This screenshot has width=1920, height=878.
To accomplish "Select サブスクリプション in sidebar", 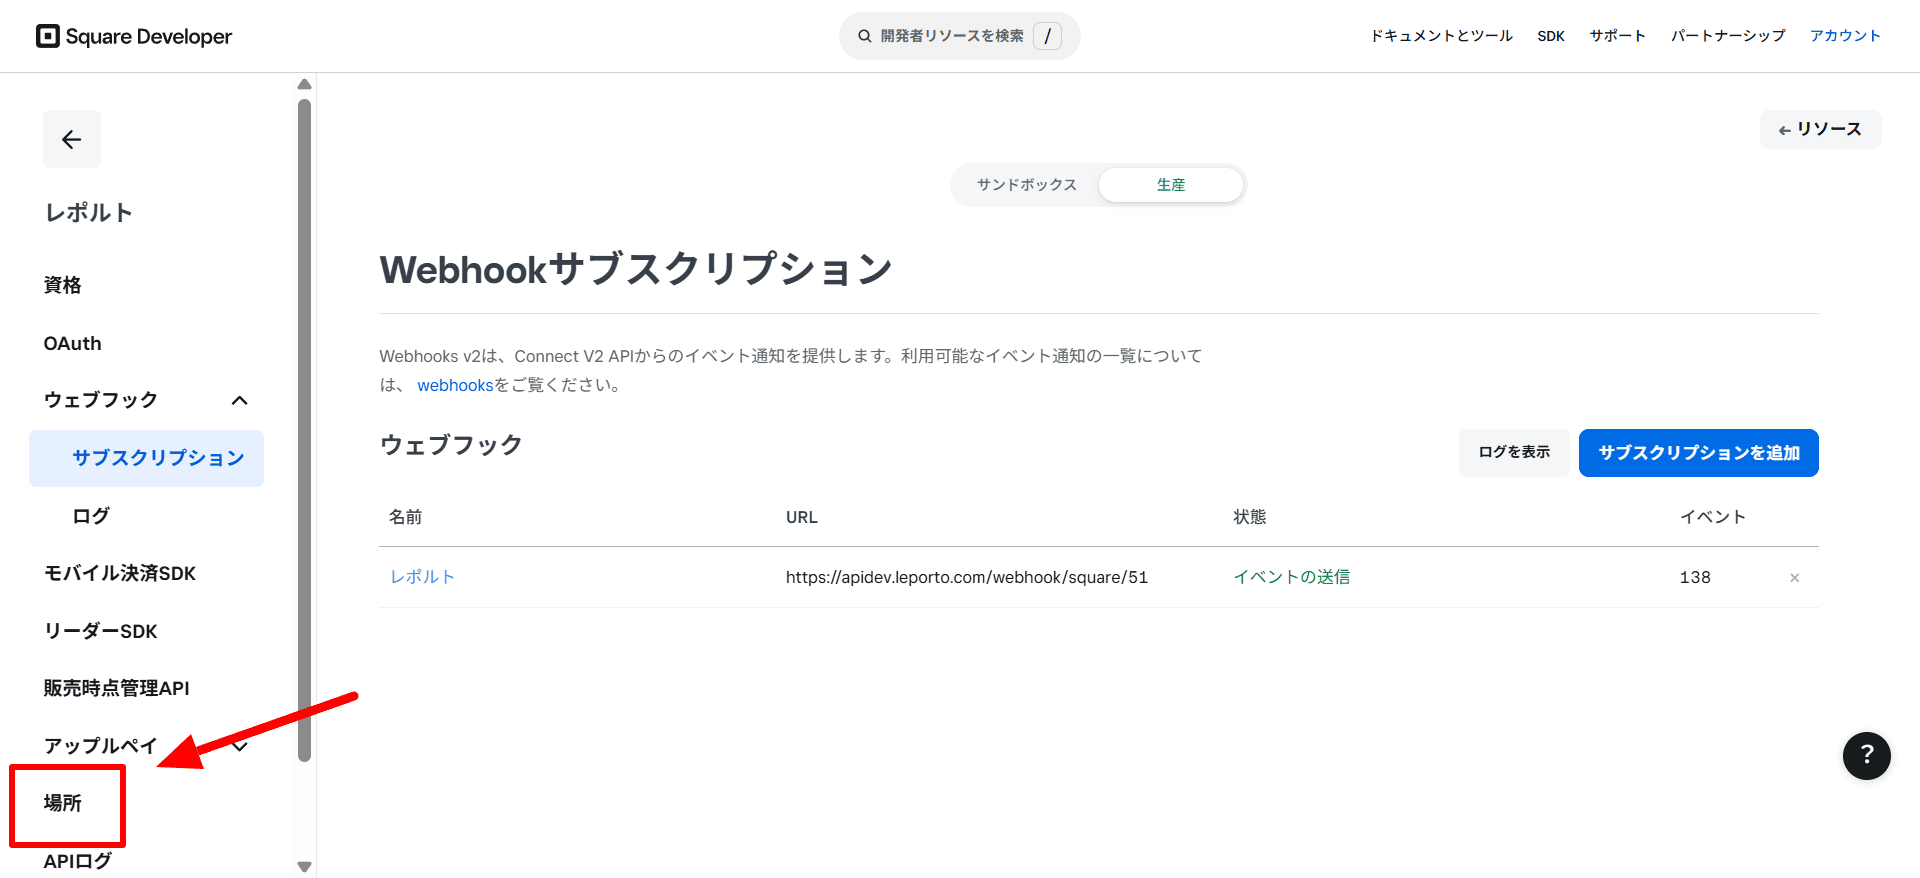I will [x=146, y=458].
